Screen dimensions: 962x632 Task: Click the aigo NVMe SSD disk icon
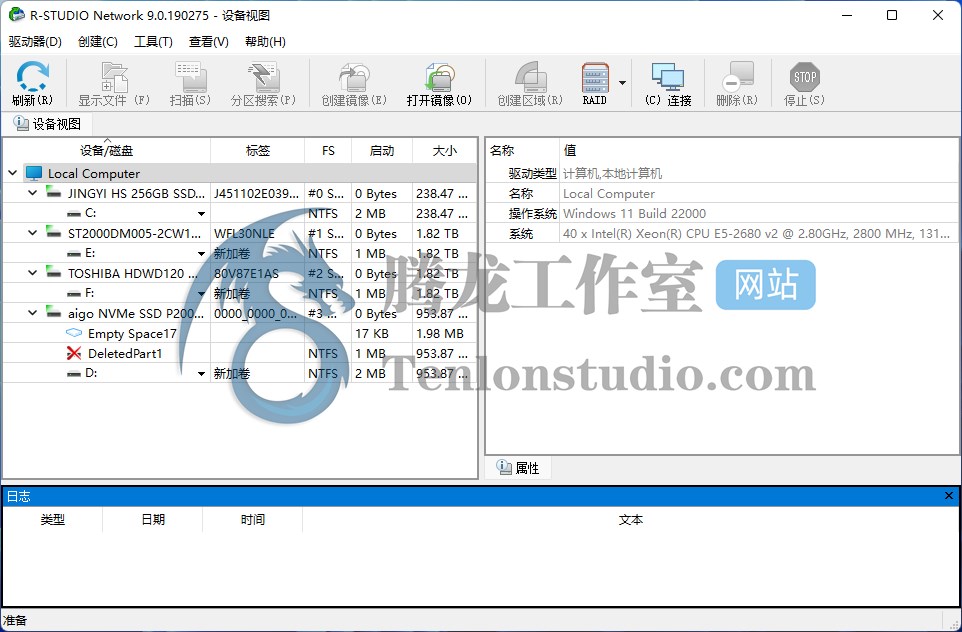[x=53, y=313]
